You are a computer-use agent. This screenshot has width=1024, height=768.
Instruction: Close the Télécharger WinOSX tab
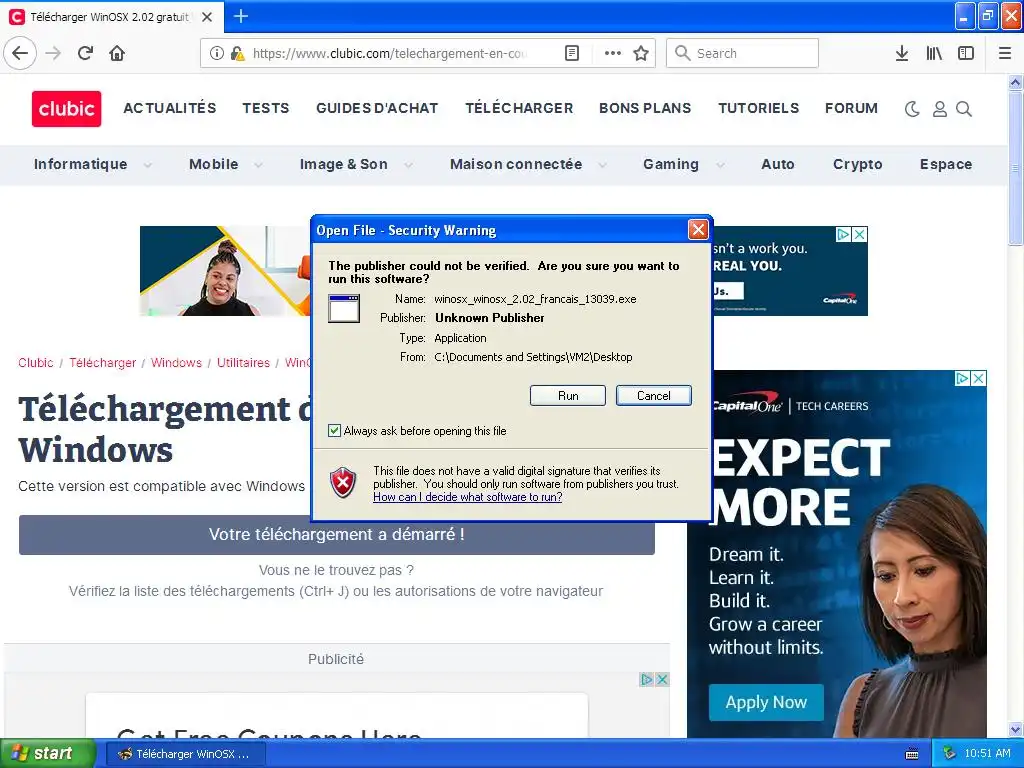click(207, 17)
